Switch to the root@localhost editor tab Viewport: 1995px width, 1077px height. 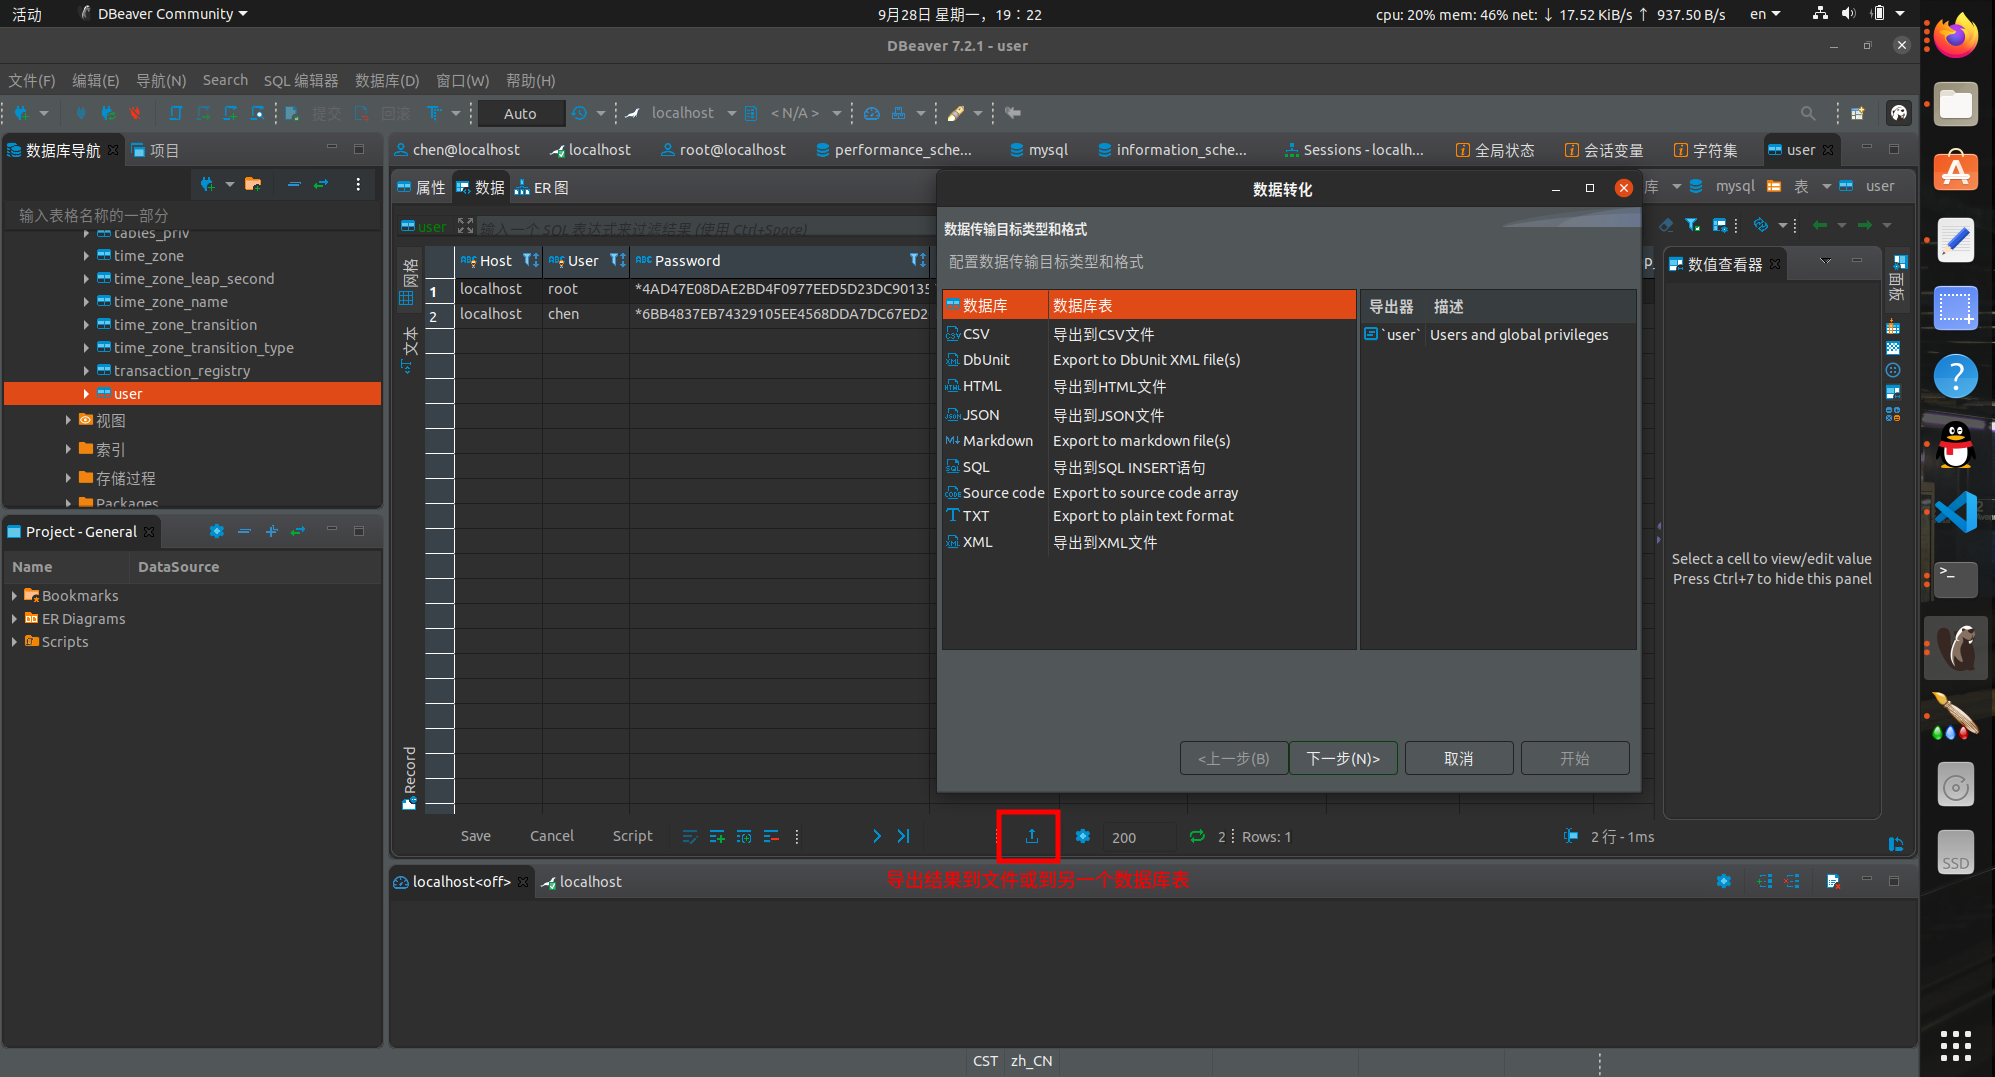(x=724, y=150)
